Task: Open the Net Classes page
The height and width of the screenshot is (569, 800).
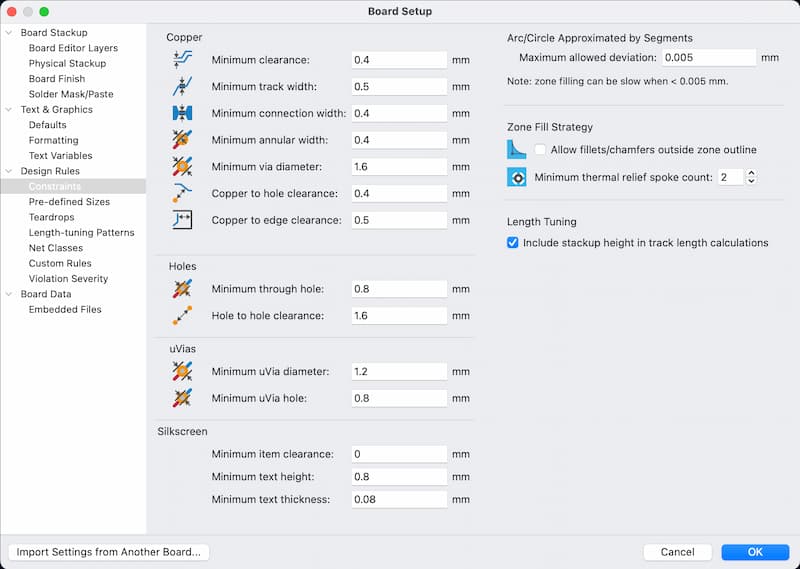Action: click(x=56, y=248)
